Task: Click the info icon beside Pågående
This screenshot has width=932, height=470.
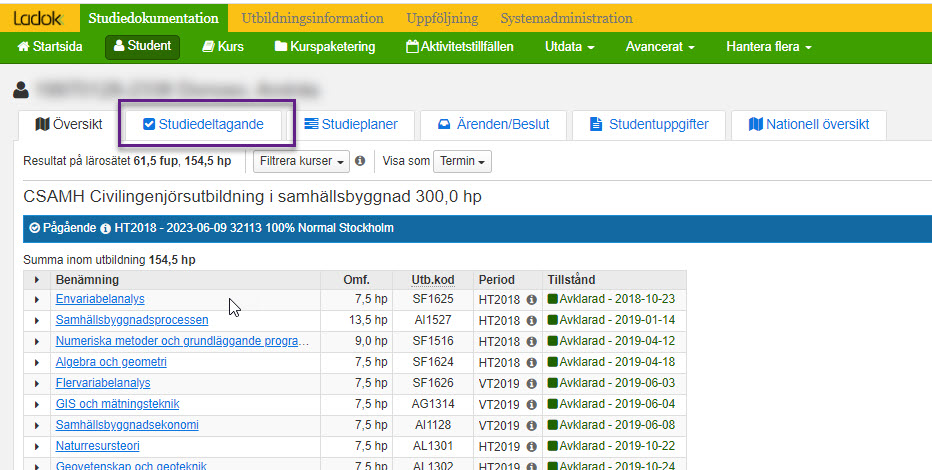Action: pos(105,229)
